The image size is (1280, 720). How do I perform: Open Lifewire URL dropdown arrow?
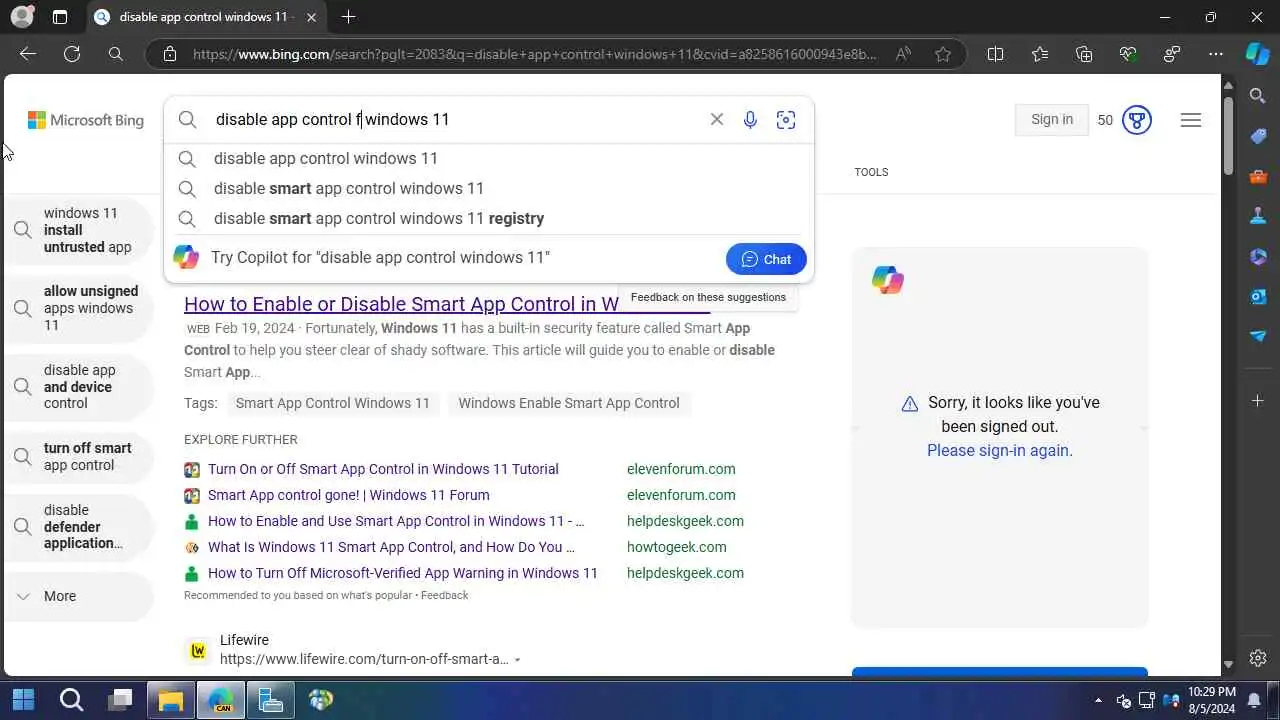click(517, 660)
